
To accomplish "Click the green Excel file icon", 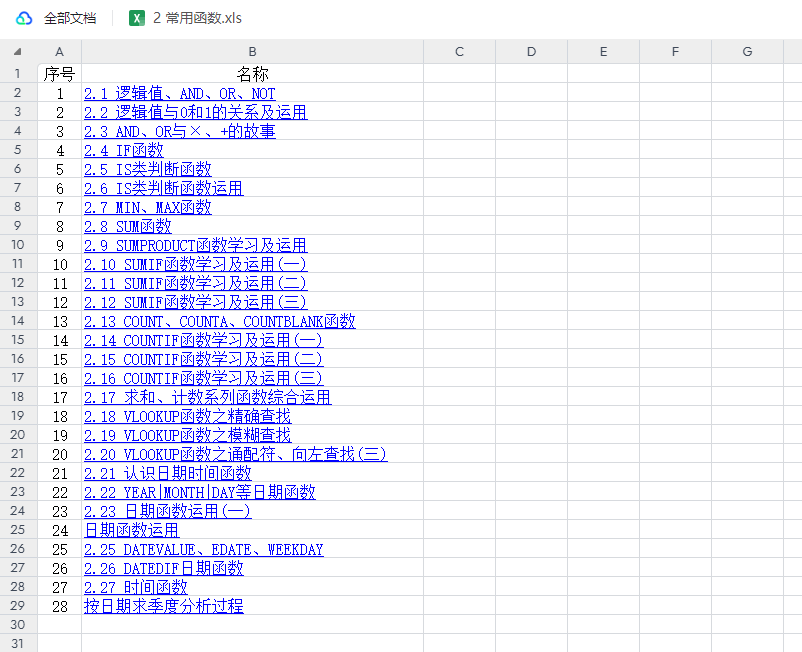I will tap(137, 18).
